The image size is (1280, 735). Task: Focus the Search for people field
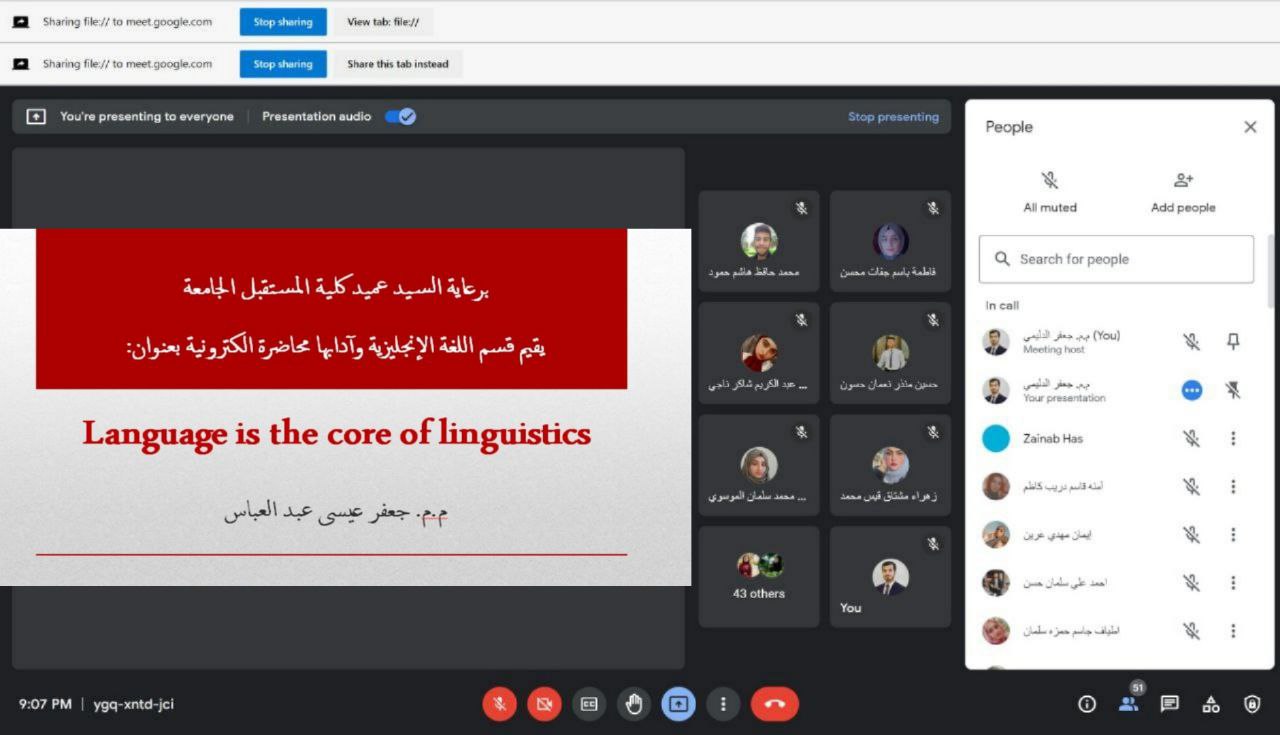pyautogui.click(x=1116, y=259)
